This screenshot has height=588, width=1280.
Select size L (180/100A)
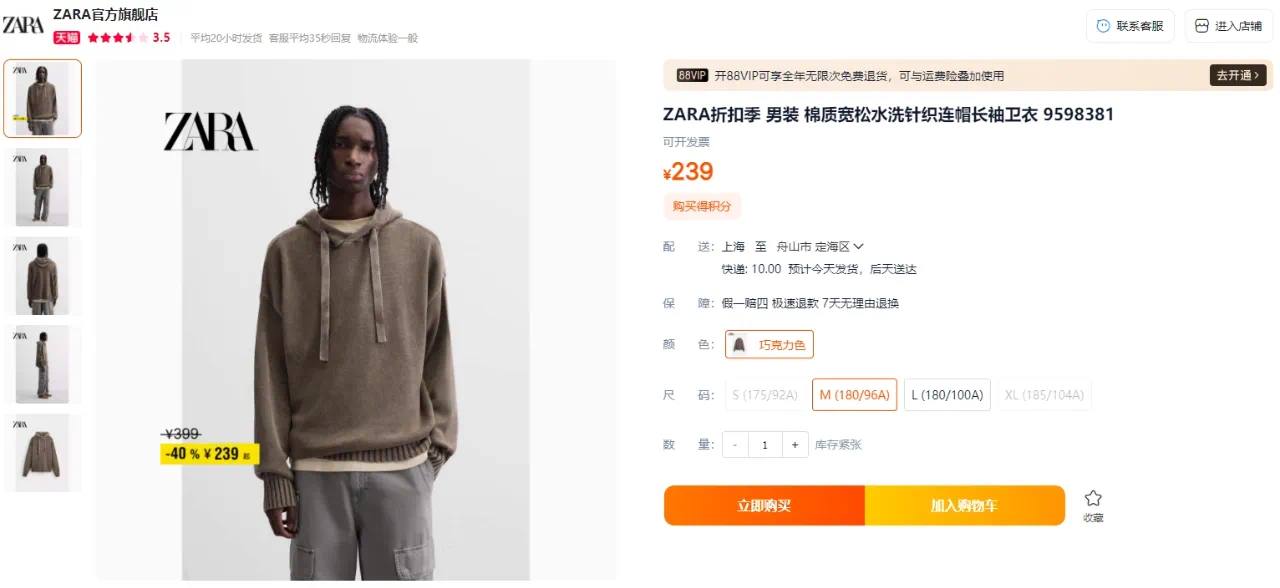[x=947, y=395]
